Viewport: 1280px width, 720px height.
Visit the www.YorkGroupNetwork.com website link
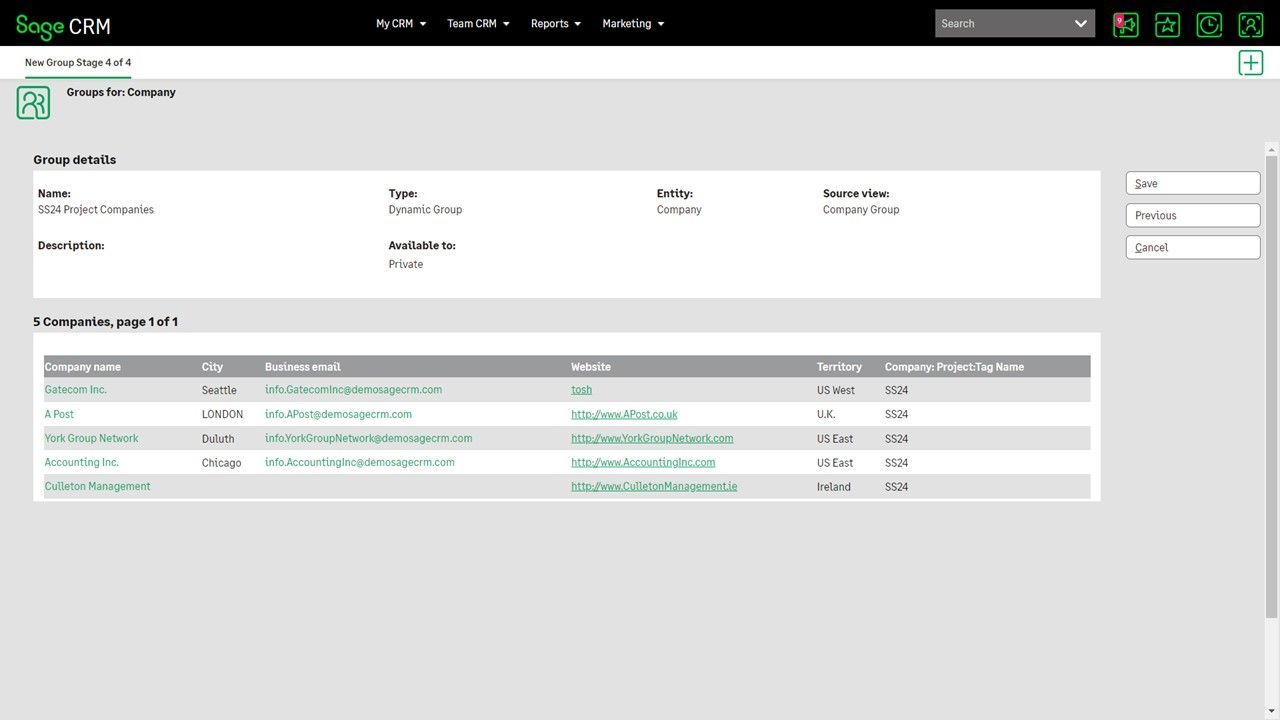tap(652, 438)
